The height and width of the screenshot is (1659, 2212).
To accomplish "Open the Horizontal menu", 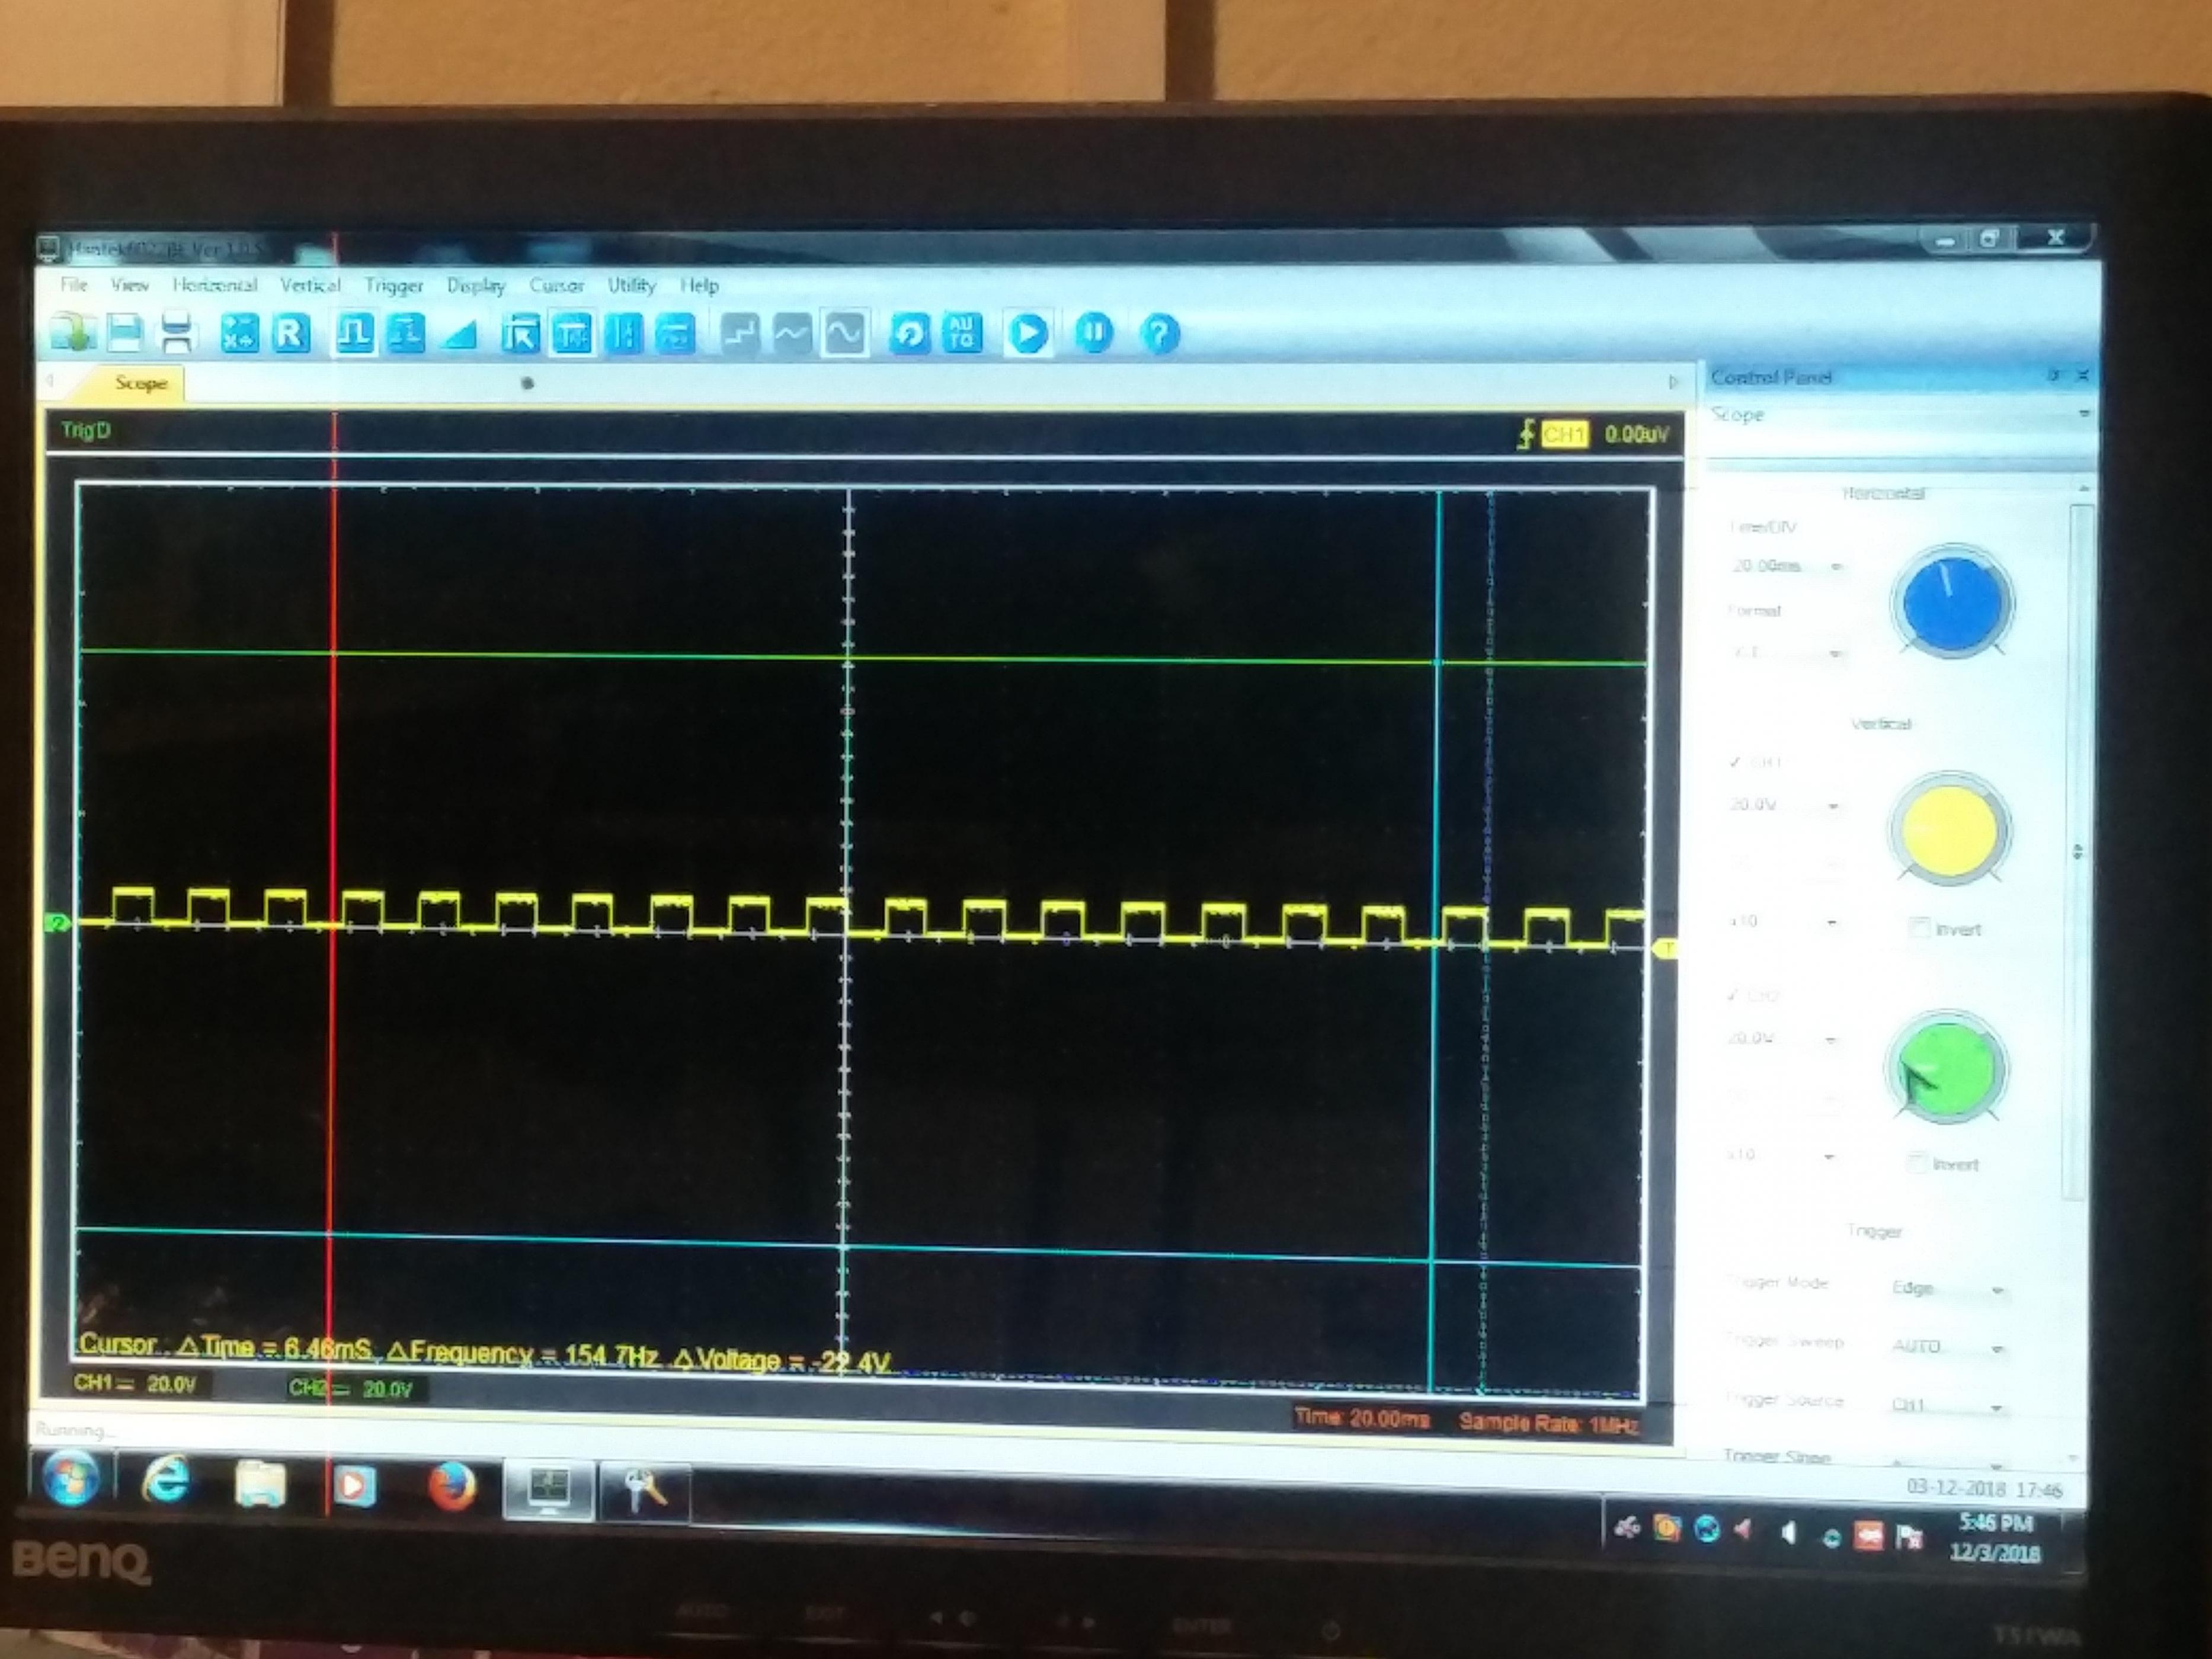I will [x=214, y=285].
